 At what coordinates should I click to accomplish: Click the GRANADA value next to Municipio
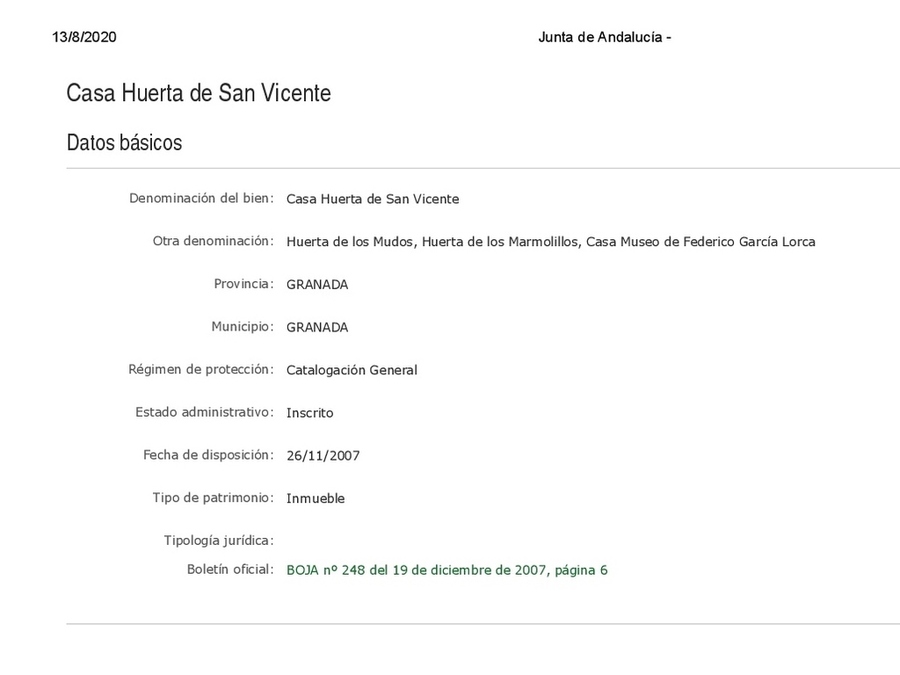coord(317,327)
